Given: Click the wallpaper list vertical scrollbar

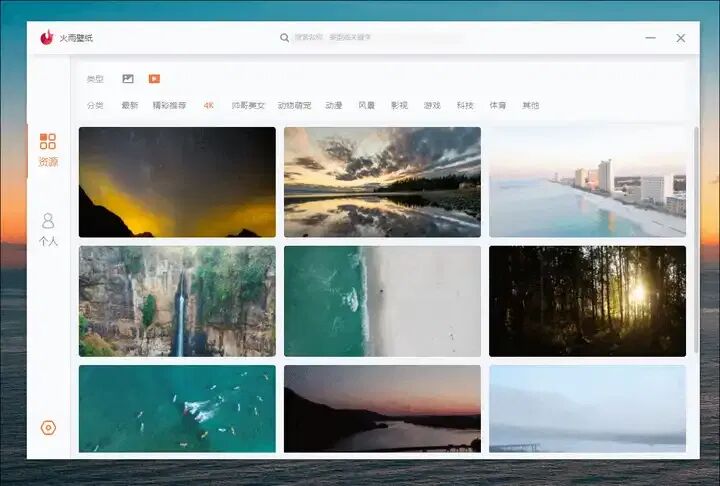Looking at the screenshot, I should pos(696,240).
